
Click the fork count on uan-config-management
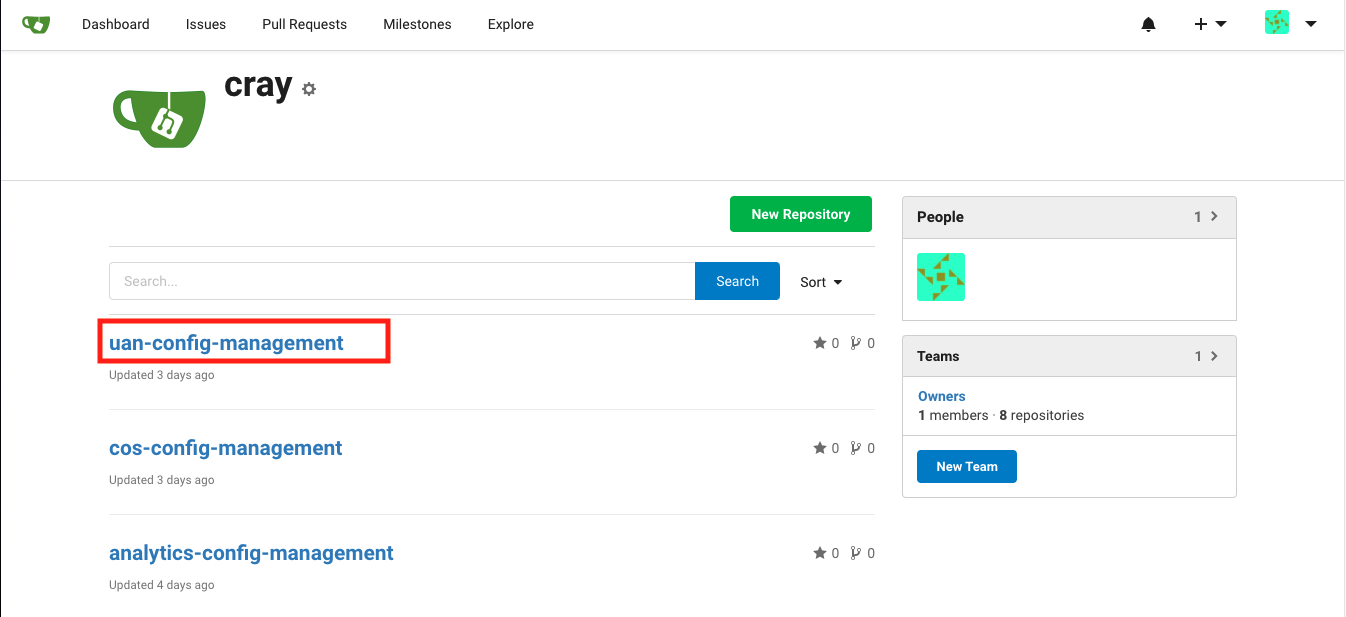873,343
